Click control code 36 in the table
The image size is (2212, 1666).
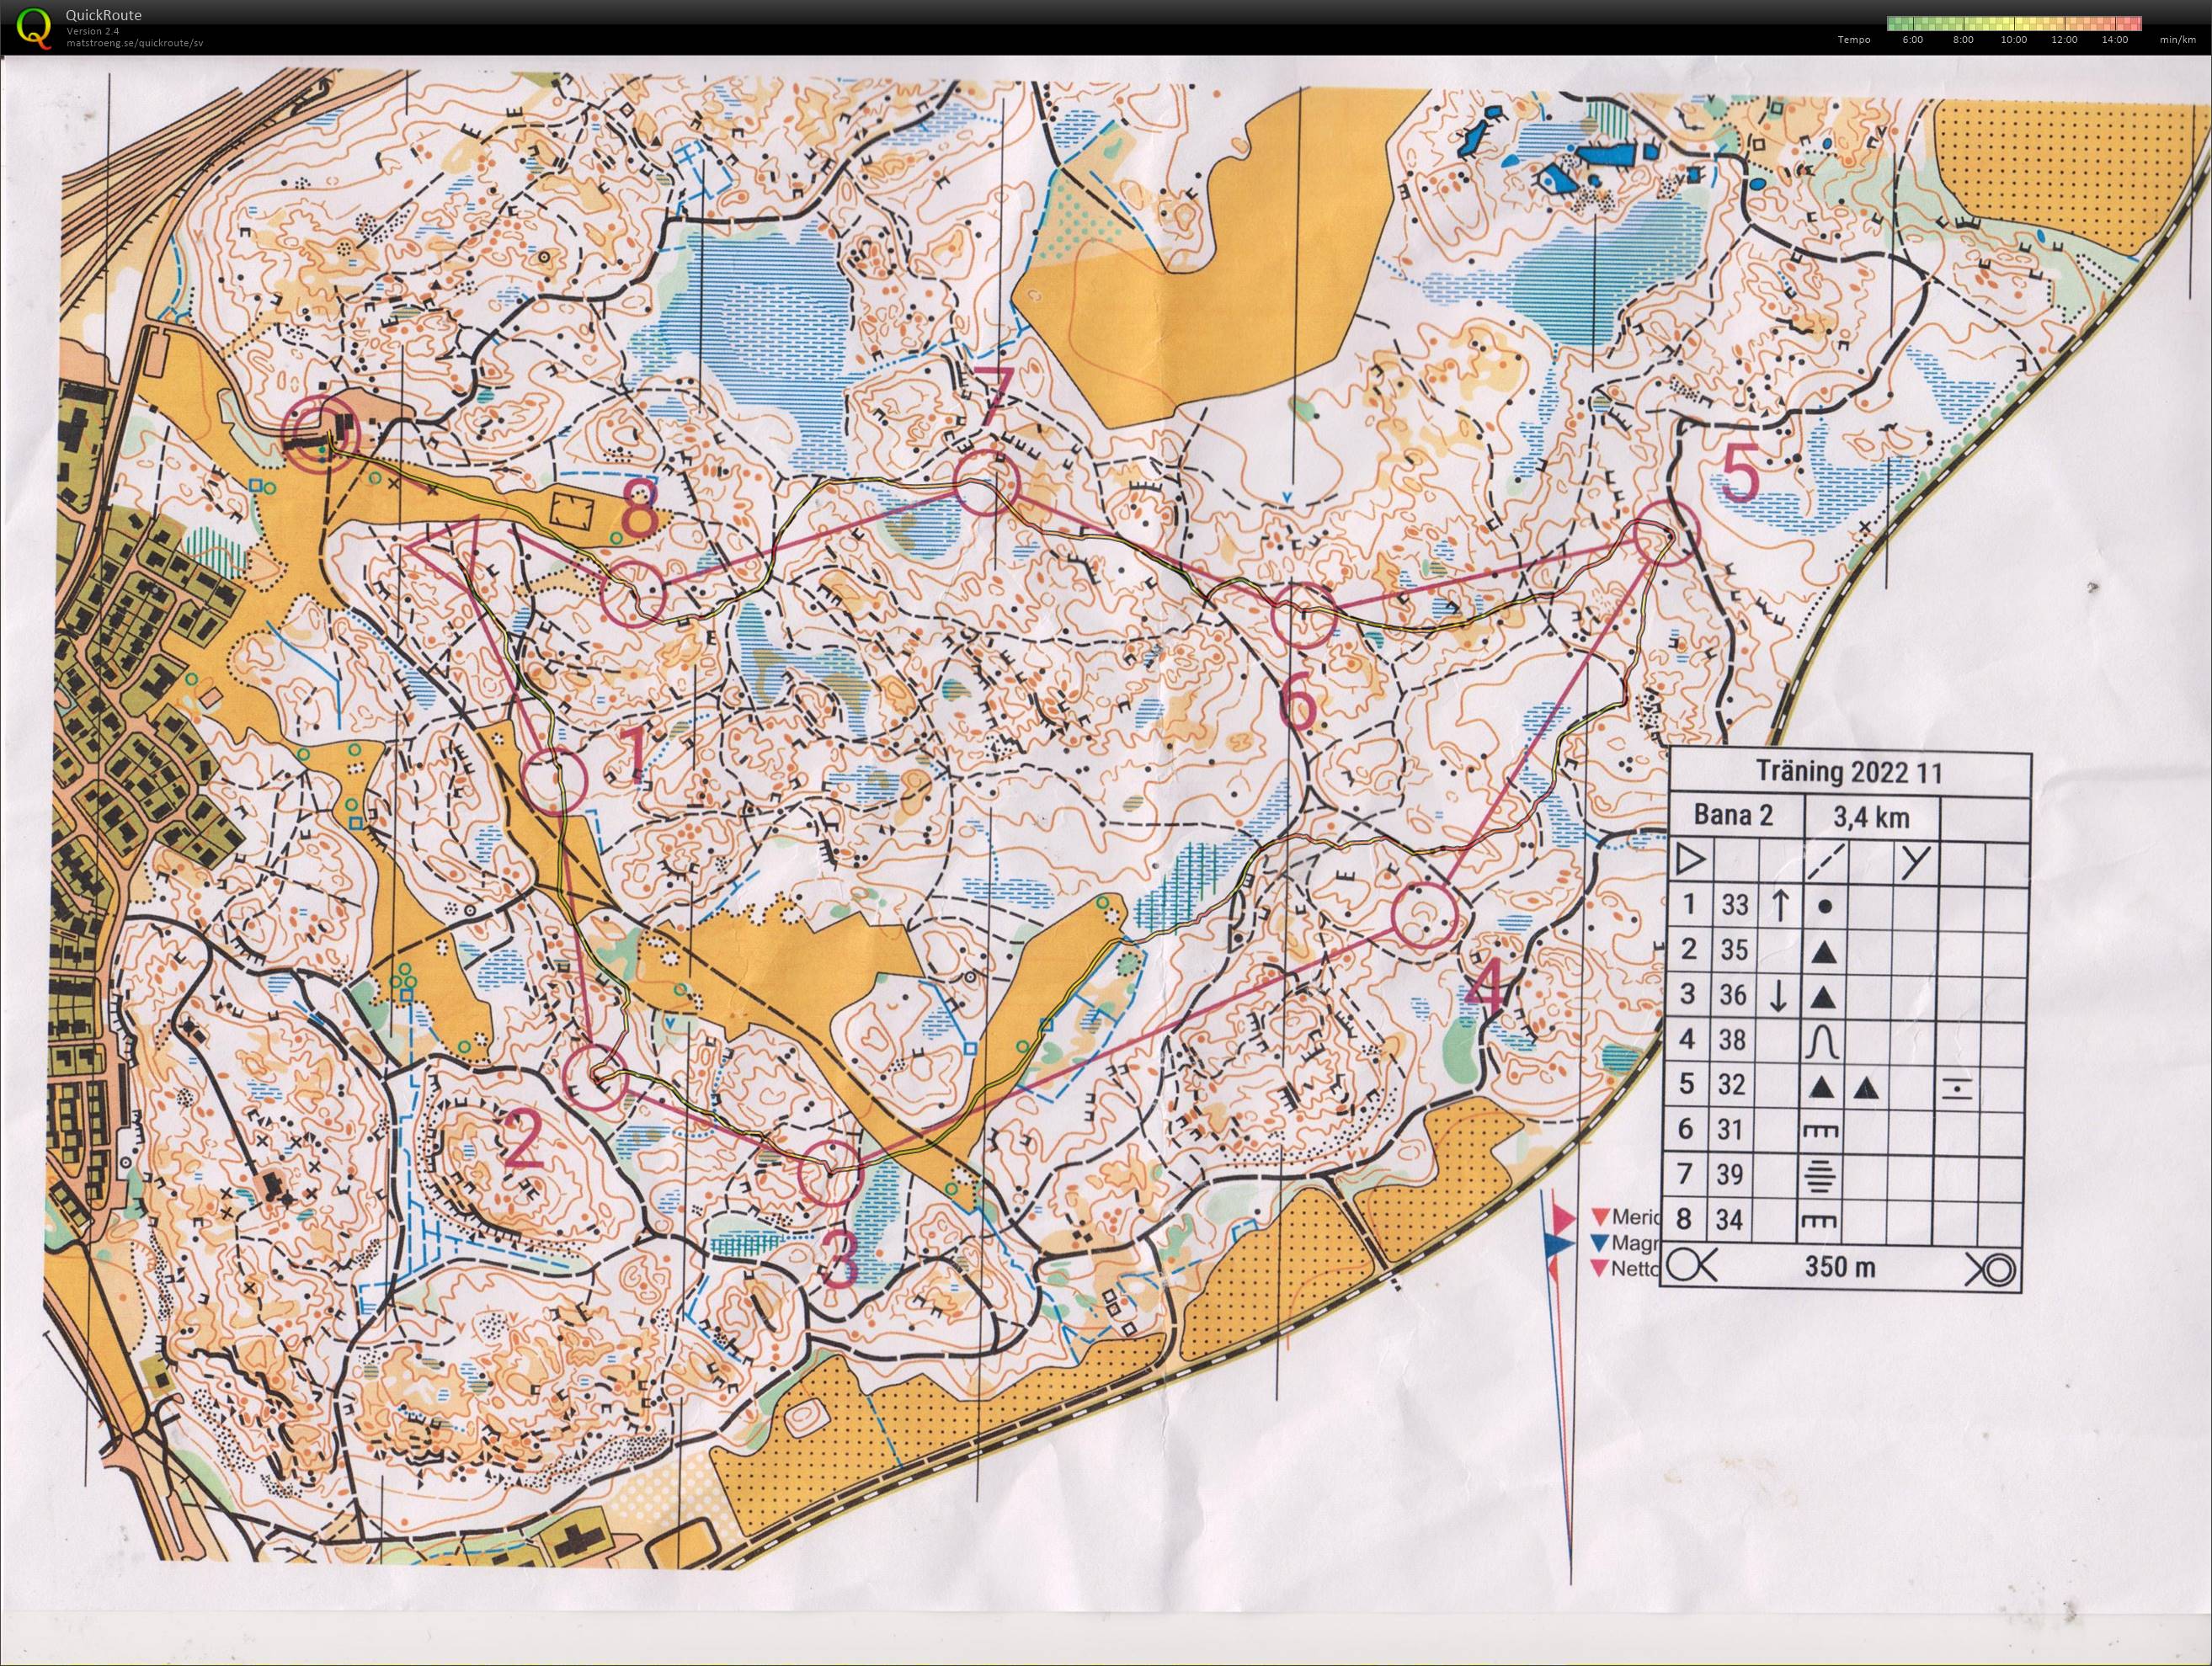pos(1734,994)
